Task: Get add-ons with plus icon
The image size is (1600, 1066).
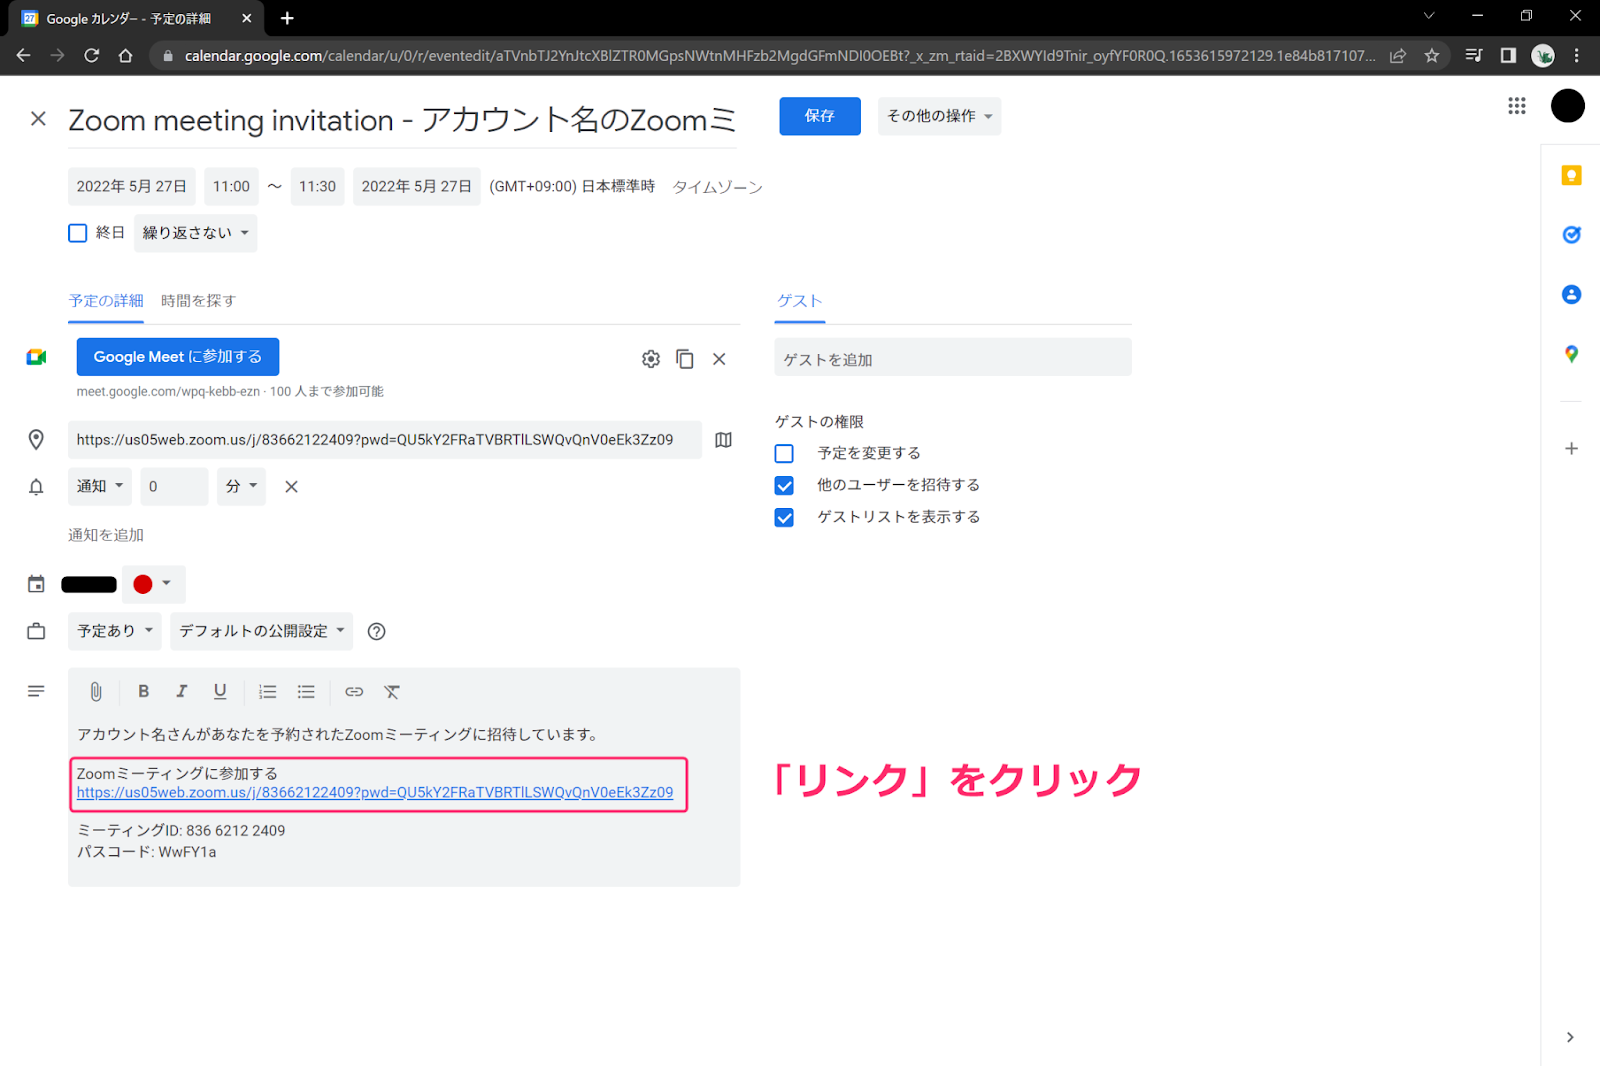Action: (1571, 449)
